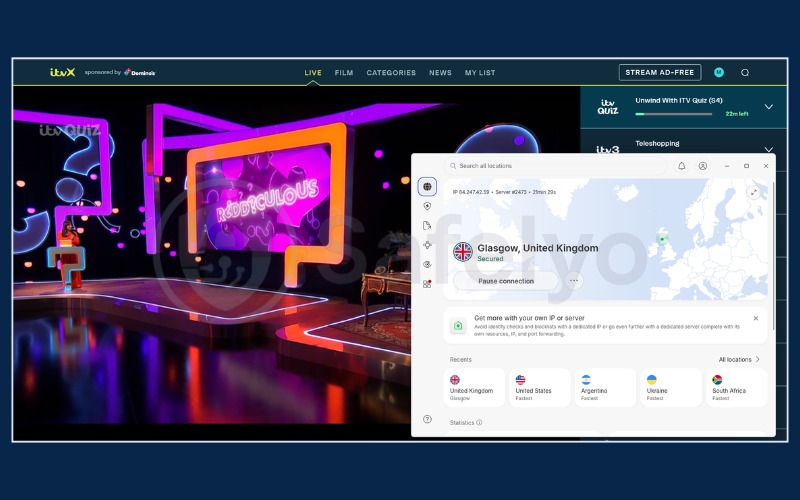
Task: Click the Search all locations field in VPN
Action: [x=555, y=166]
